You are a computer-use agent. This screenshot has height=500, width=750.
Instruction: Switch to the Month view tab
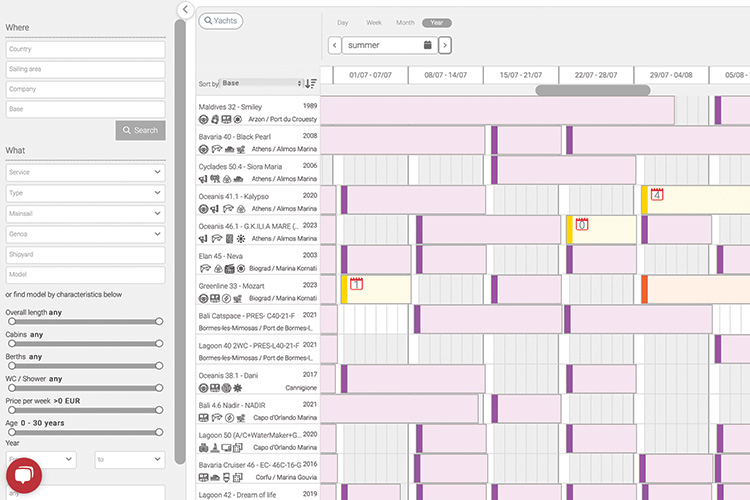click(405, 22)
